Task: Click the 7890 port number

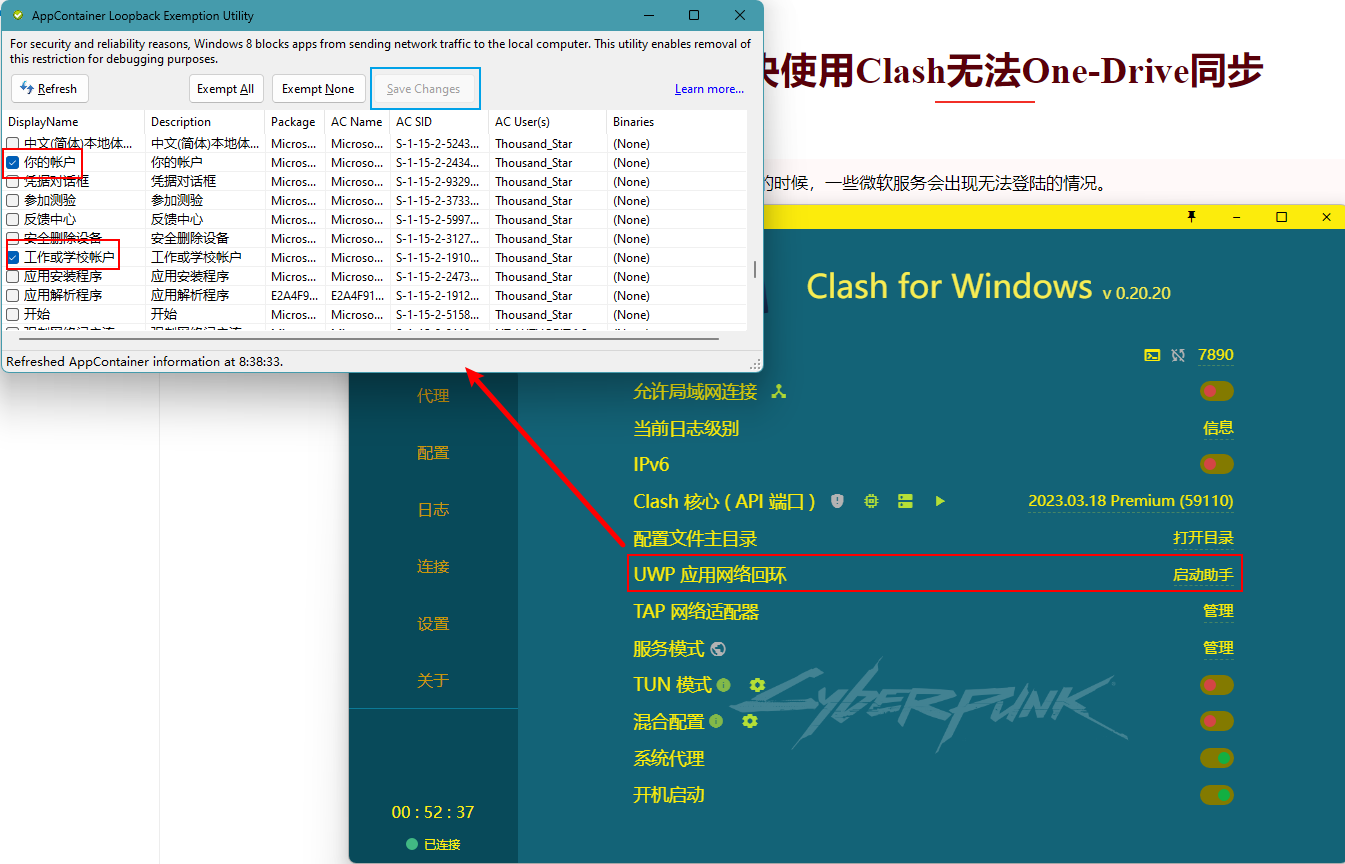Action: pyautogui.click(x=1216, y=355)
